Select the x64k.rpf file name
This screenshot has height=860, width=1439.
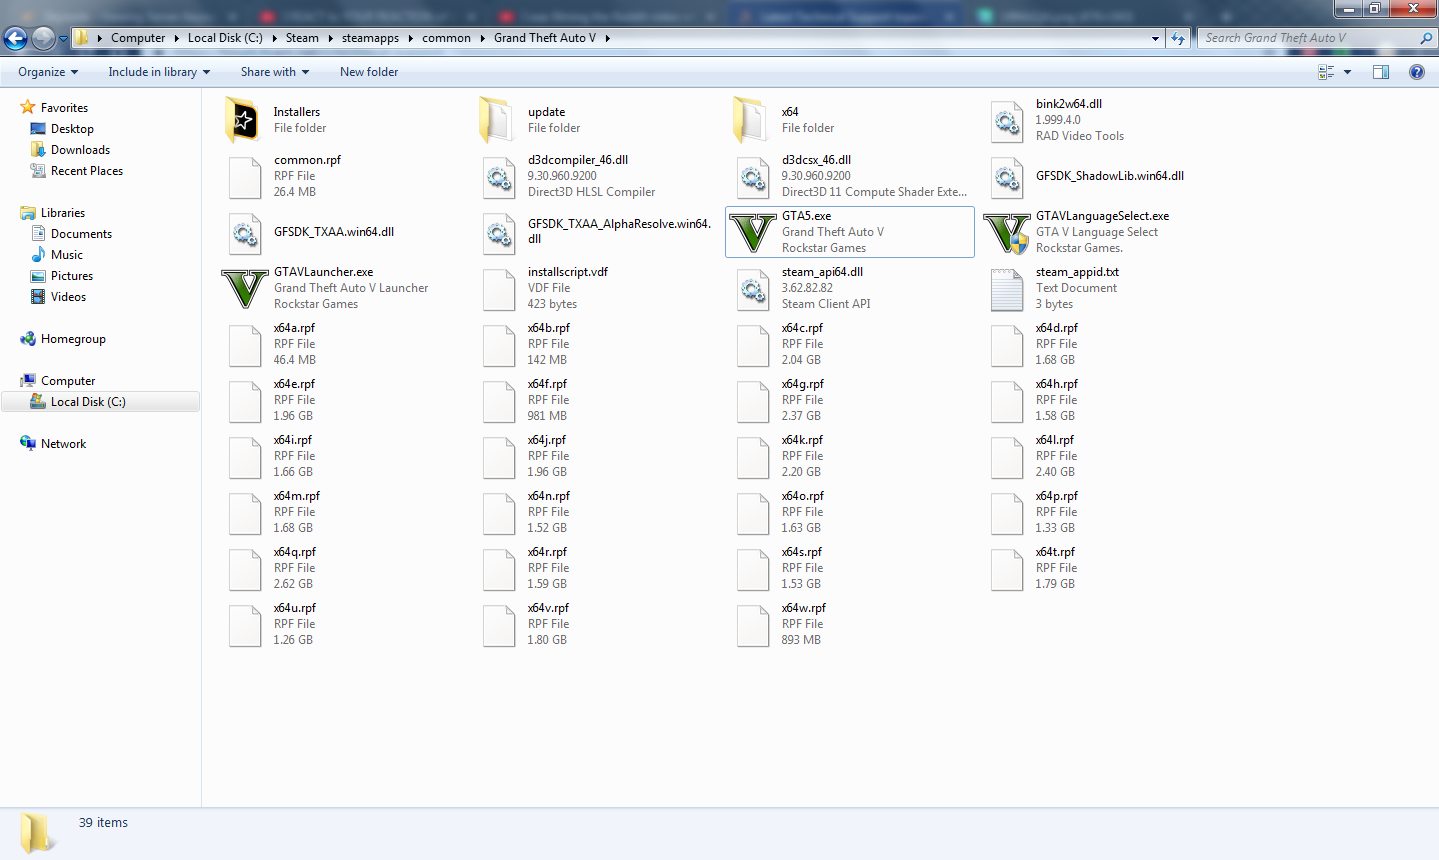tap(802, 440)
